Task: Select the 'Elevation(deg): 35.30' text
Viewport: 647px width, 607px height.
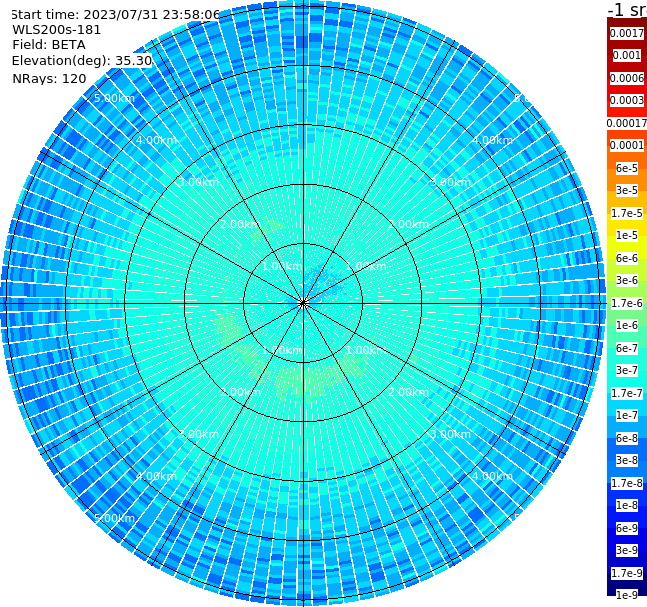Action: (x=82, y=61)
